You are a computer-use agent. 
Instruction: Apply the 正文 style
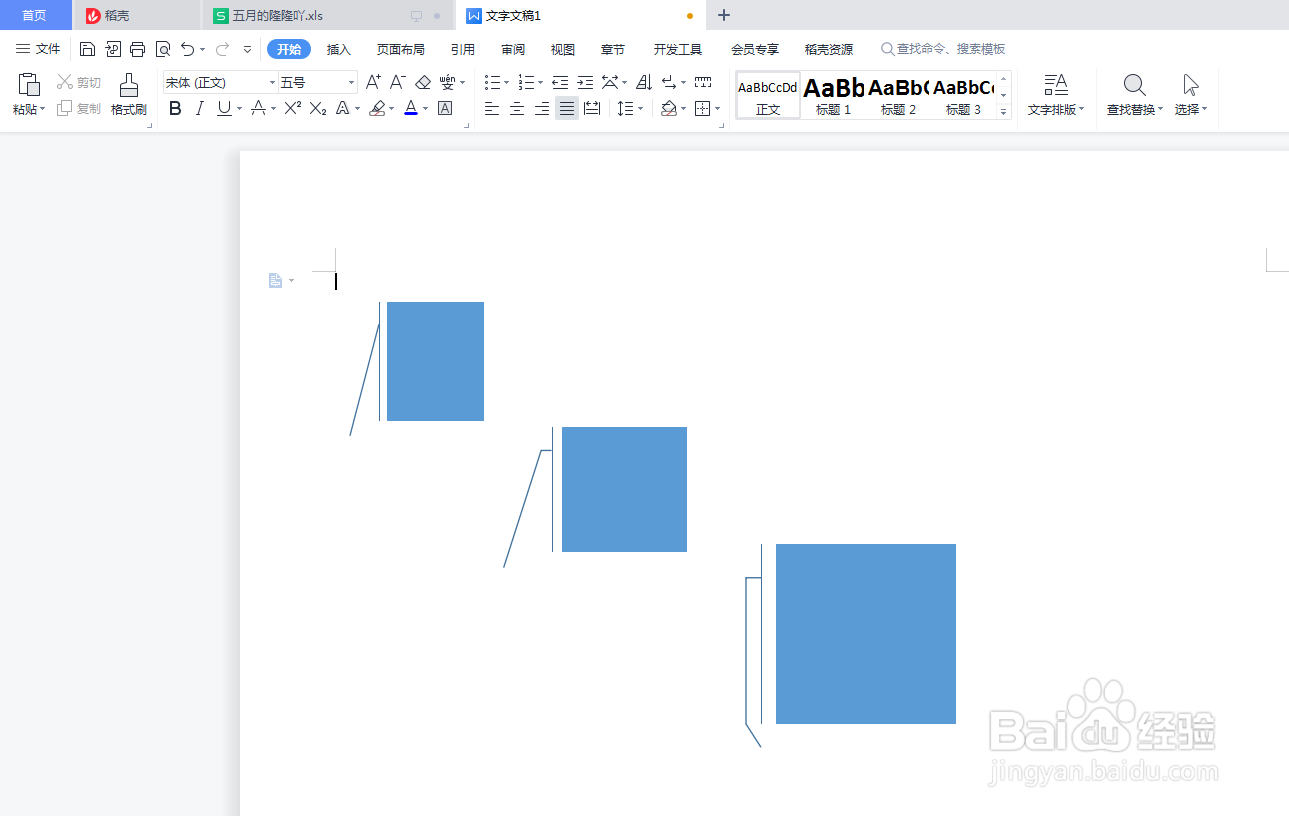768,95
